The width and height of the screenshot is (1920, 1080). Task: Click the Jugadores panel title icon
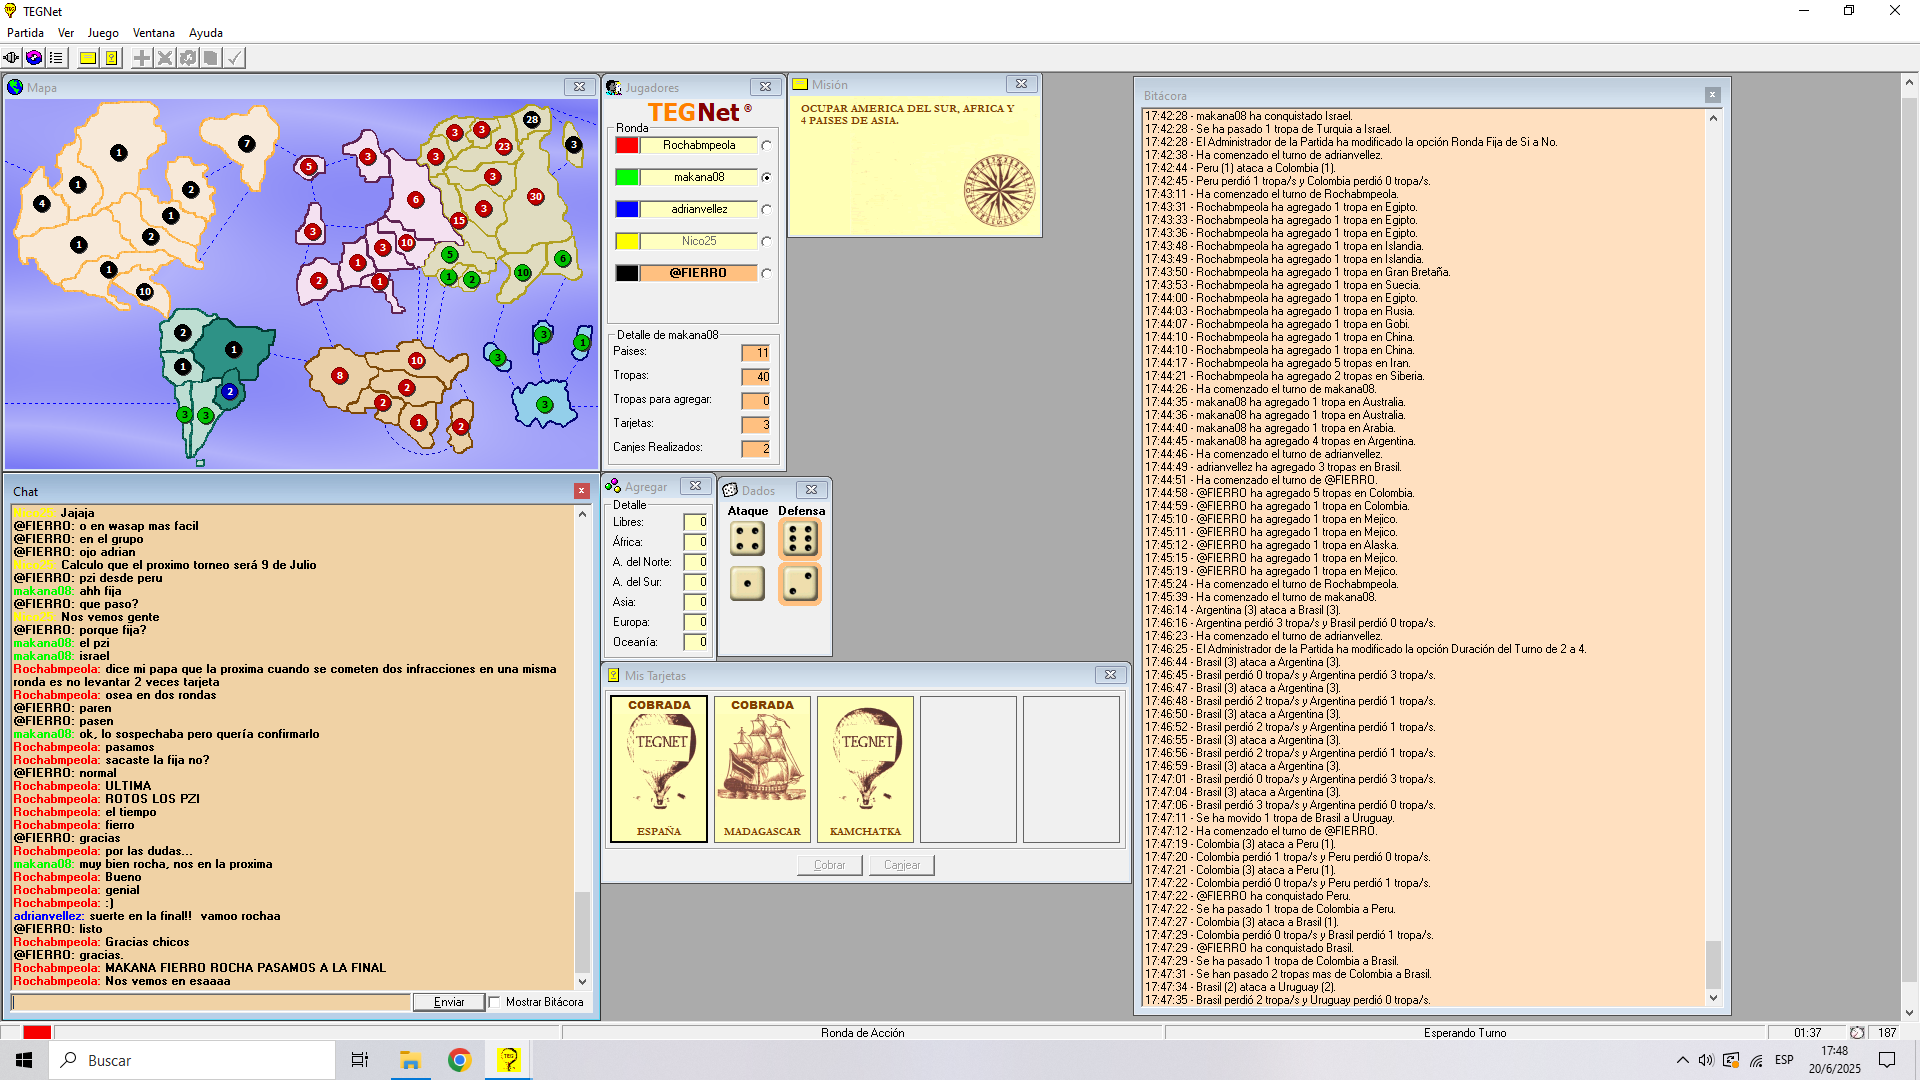pos(614,87)
